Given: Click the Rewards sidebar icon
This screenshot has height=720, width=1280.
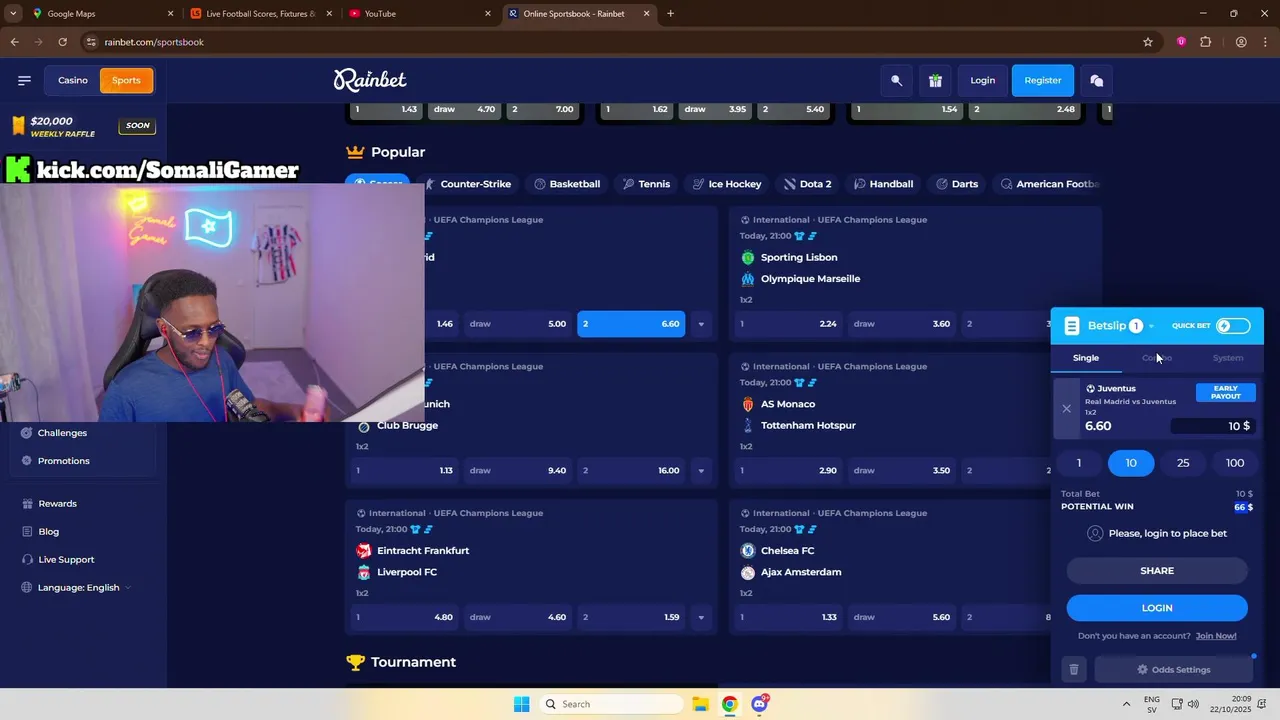Looking at the screenshot, I should pyautogui.click(x=27, y=504).
